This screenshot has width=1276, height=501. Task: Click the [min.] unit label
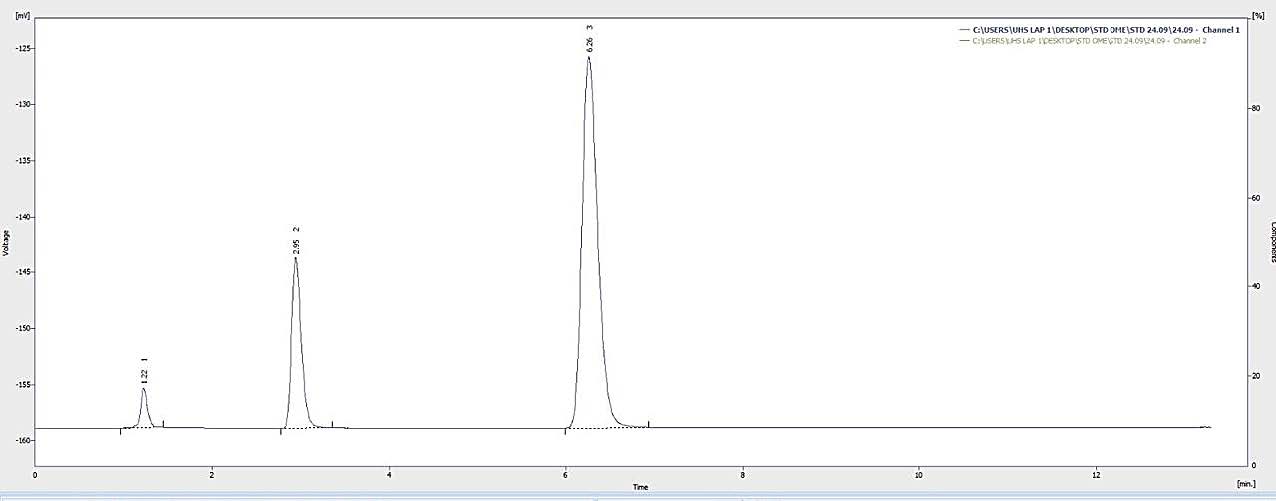pos(1245,483)
